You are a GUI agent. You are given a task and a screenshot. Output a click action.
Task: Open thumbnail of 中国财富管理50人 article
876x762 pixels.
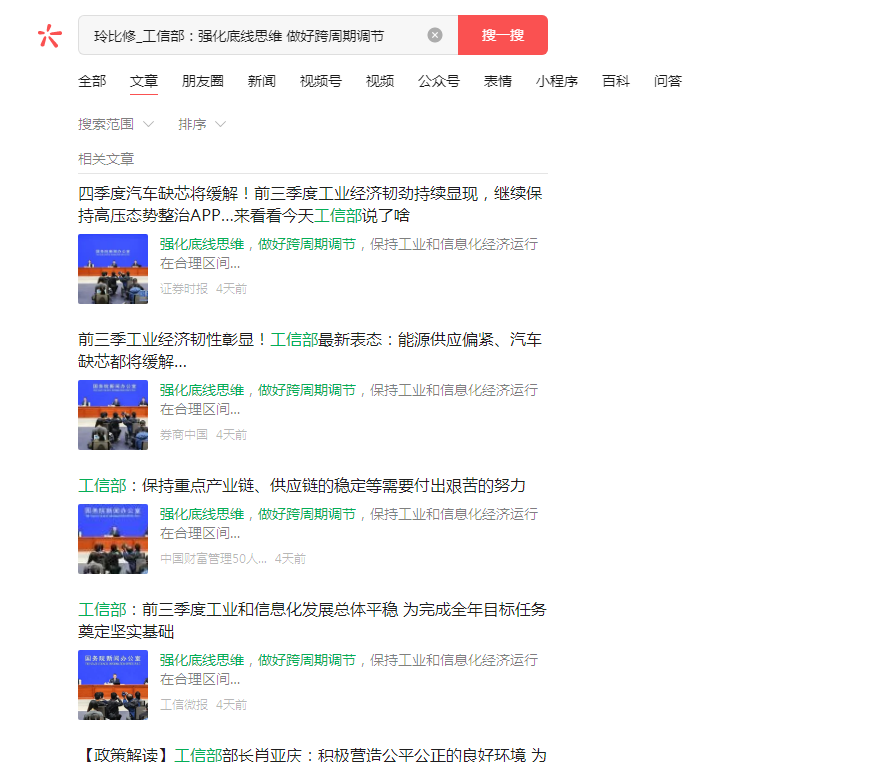[x=113, y=539]
